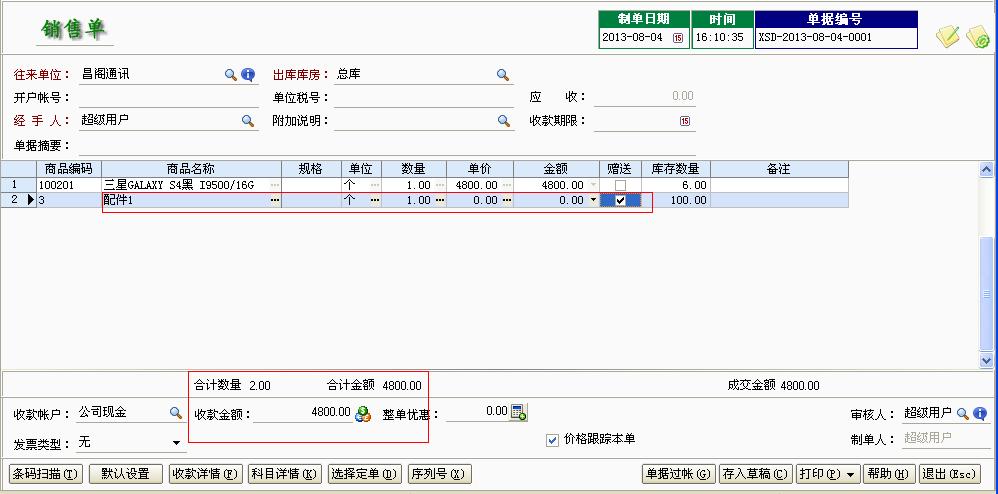Click 序列号(X) button
The height and width of the screenshot is (494, 998).
440,474
